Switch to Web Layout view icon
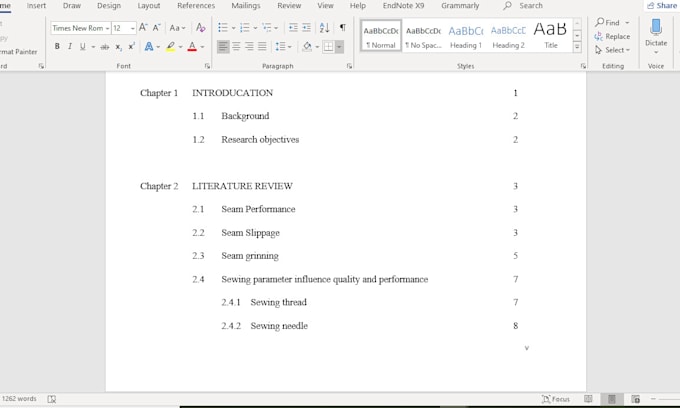The height and width of the screenshot is (408, 680). (635, 399)
